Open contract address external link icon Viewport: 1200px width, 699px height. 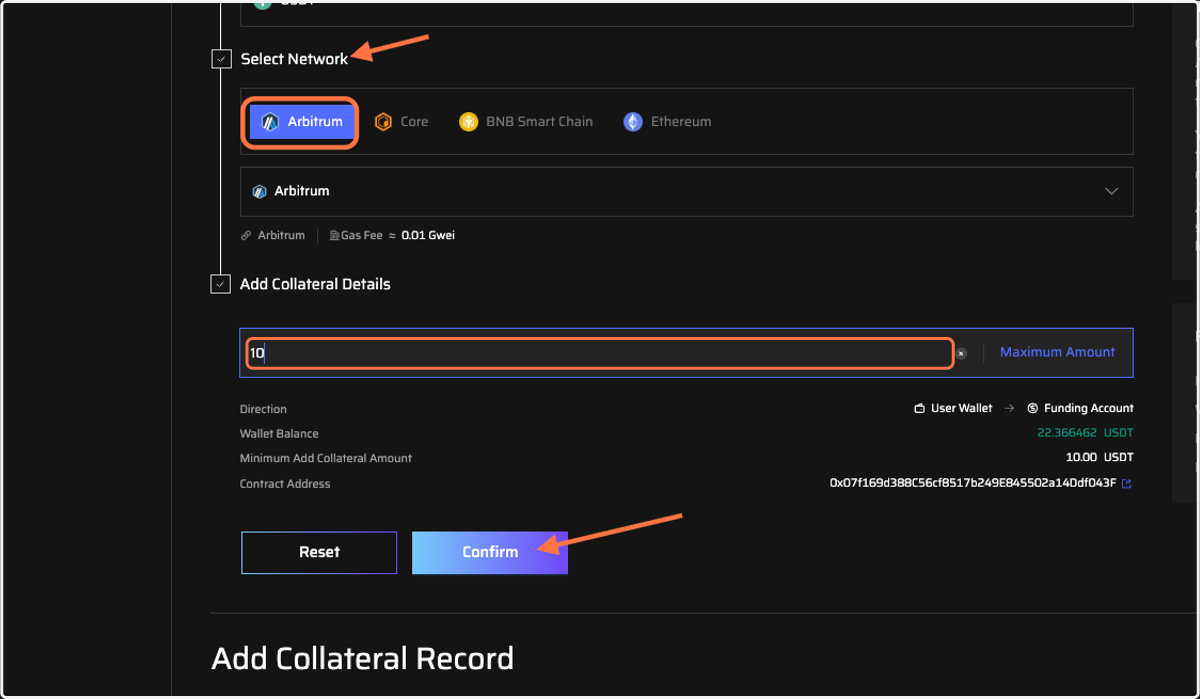pos(1127,484)
